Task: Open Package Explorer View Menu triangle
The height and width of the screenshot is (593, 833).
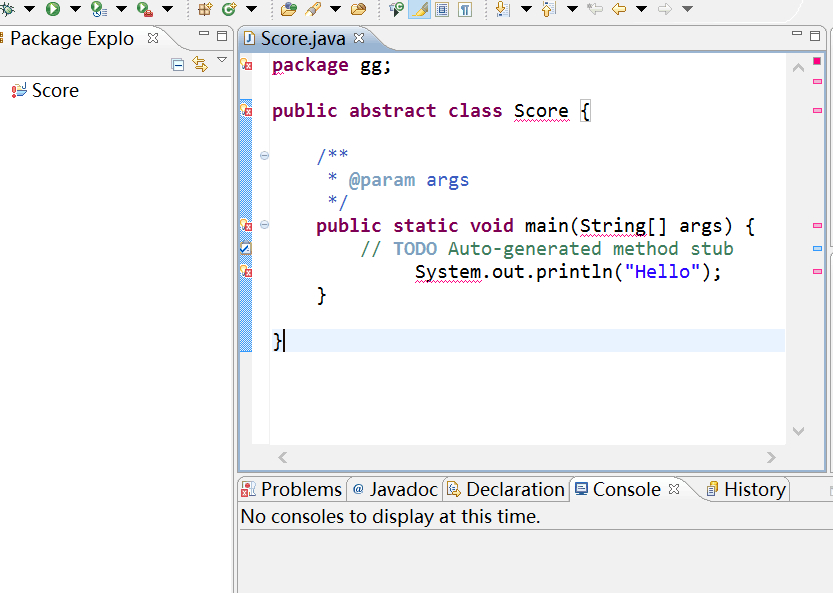Action: tap(222, 60)
